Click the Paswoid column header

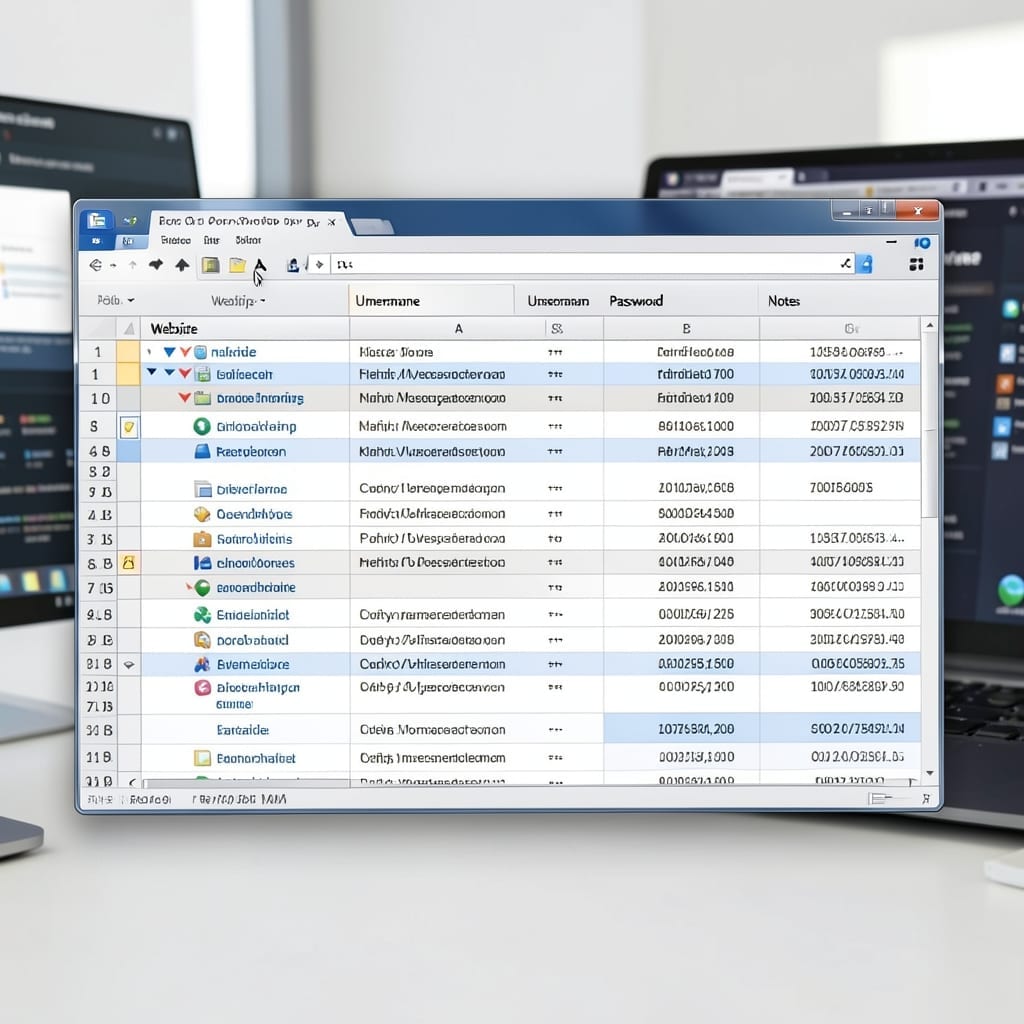click(636, 300)
